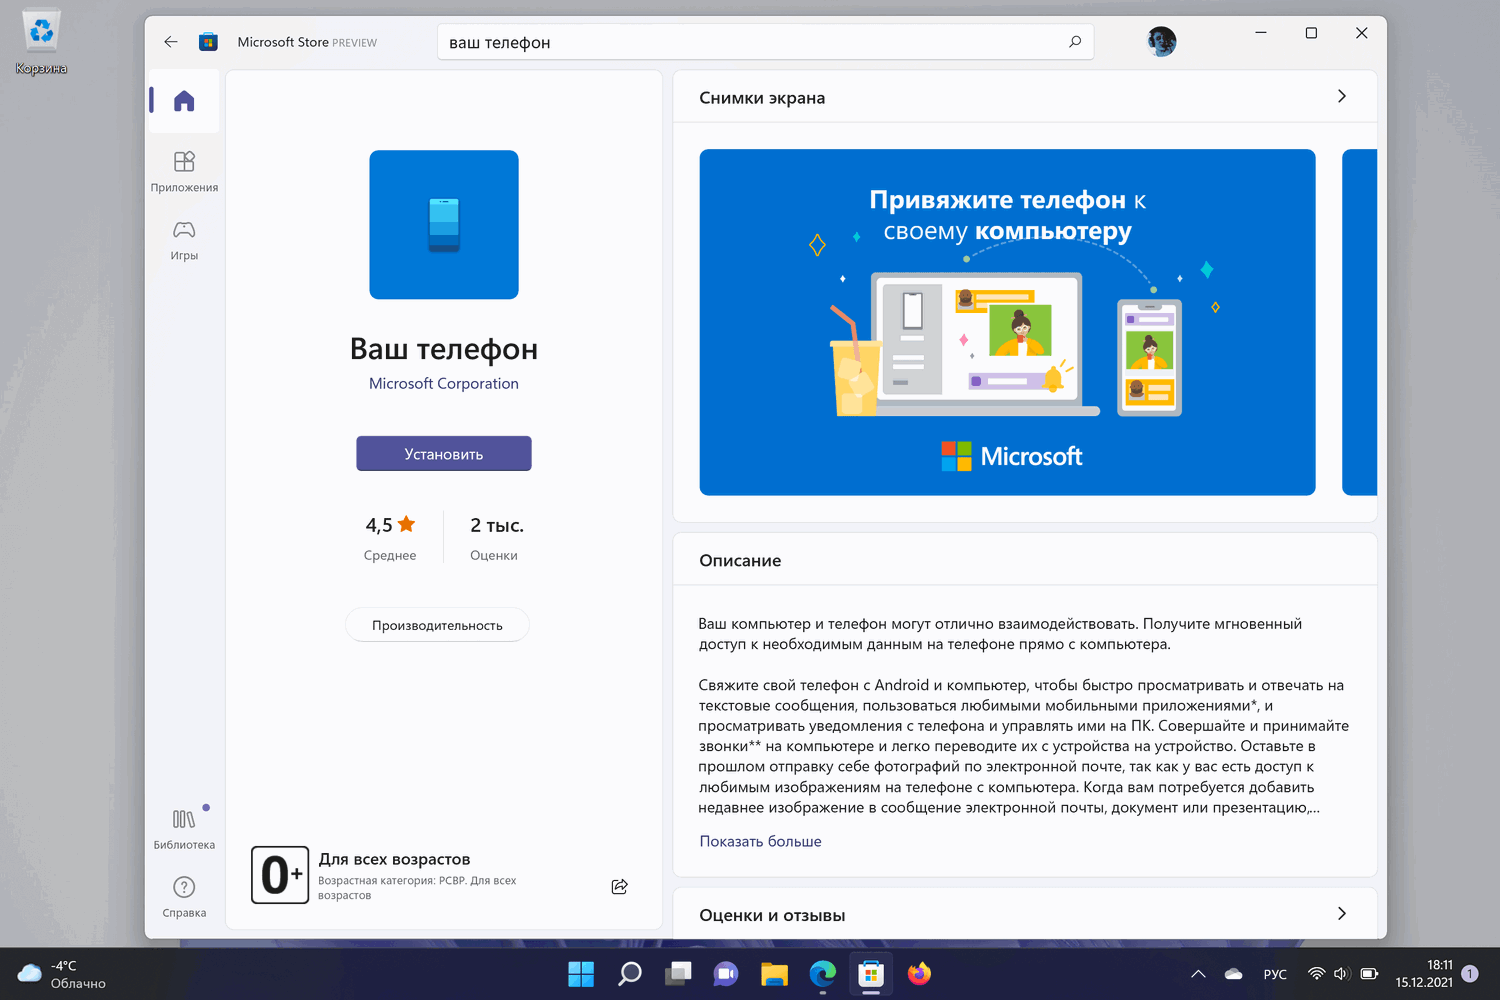Open the Home section in the sidebar
The image size is (1500, 1000).
pos(184,101)
